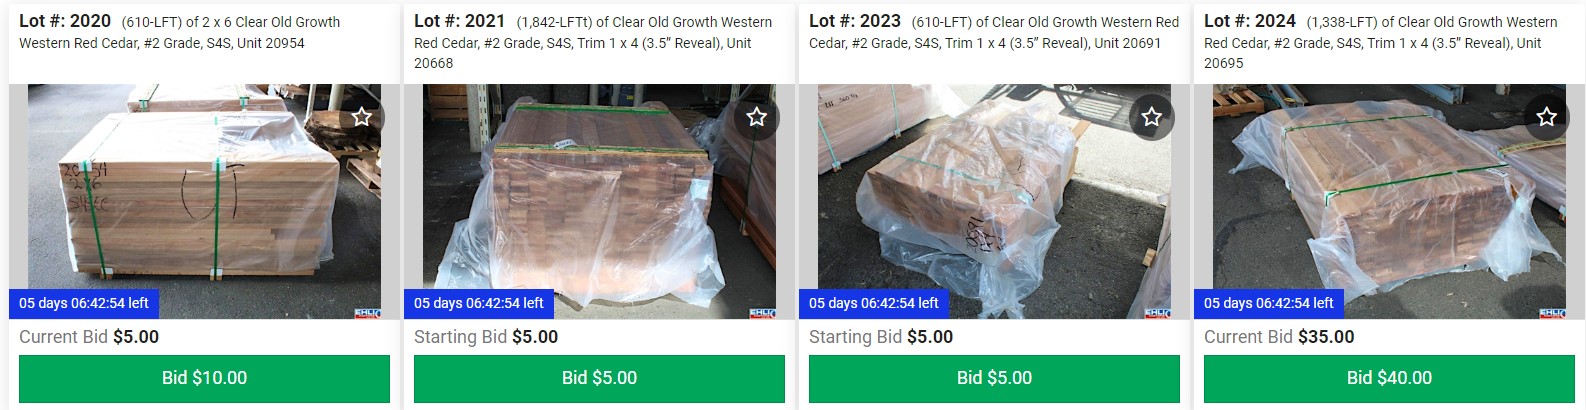Open the Lot 2023 product photo

tap(994, 201)
